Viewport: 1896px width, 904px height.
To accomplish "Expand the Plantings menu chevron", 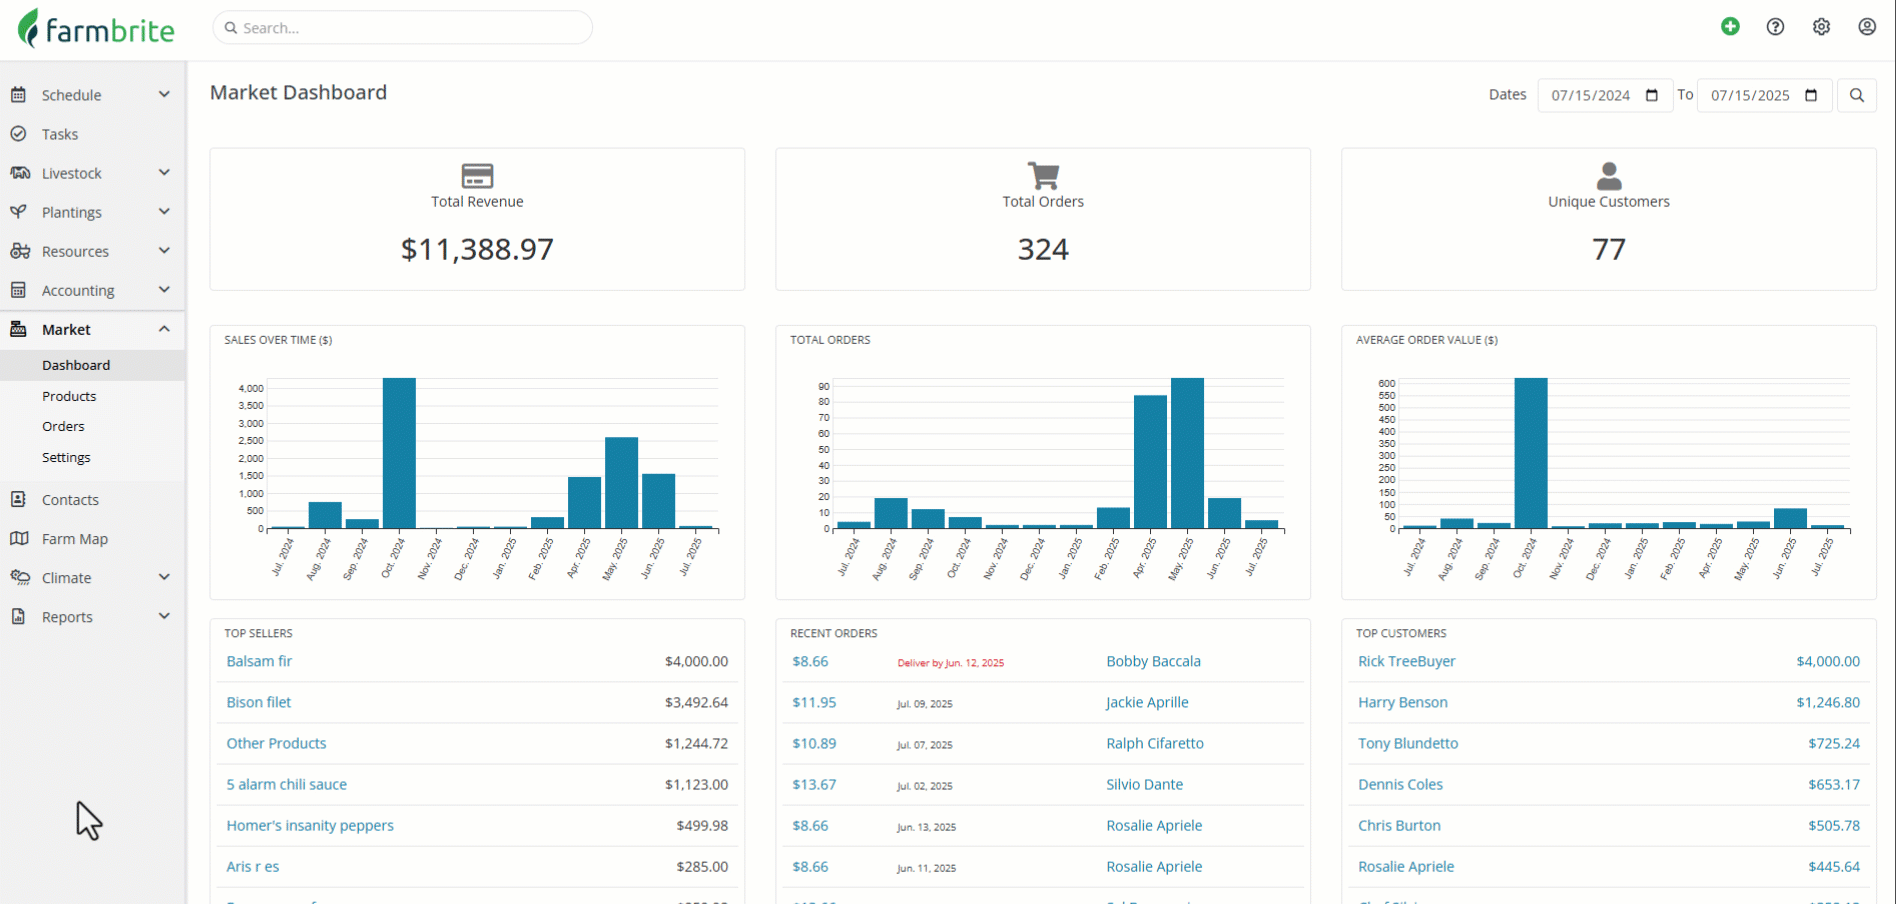I will (x=164, y=211).
